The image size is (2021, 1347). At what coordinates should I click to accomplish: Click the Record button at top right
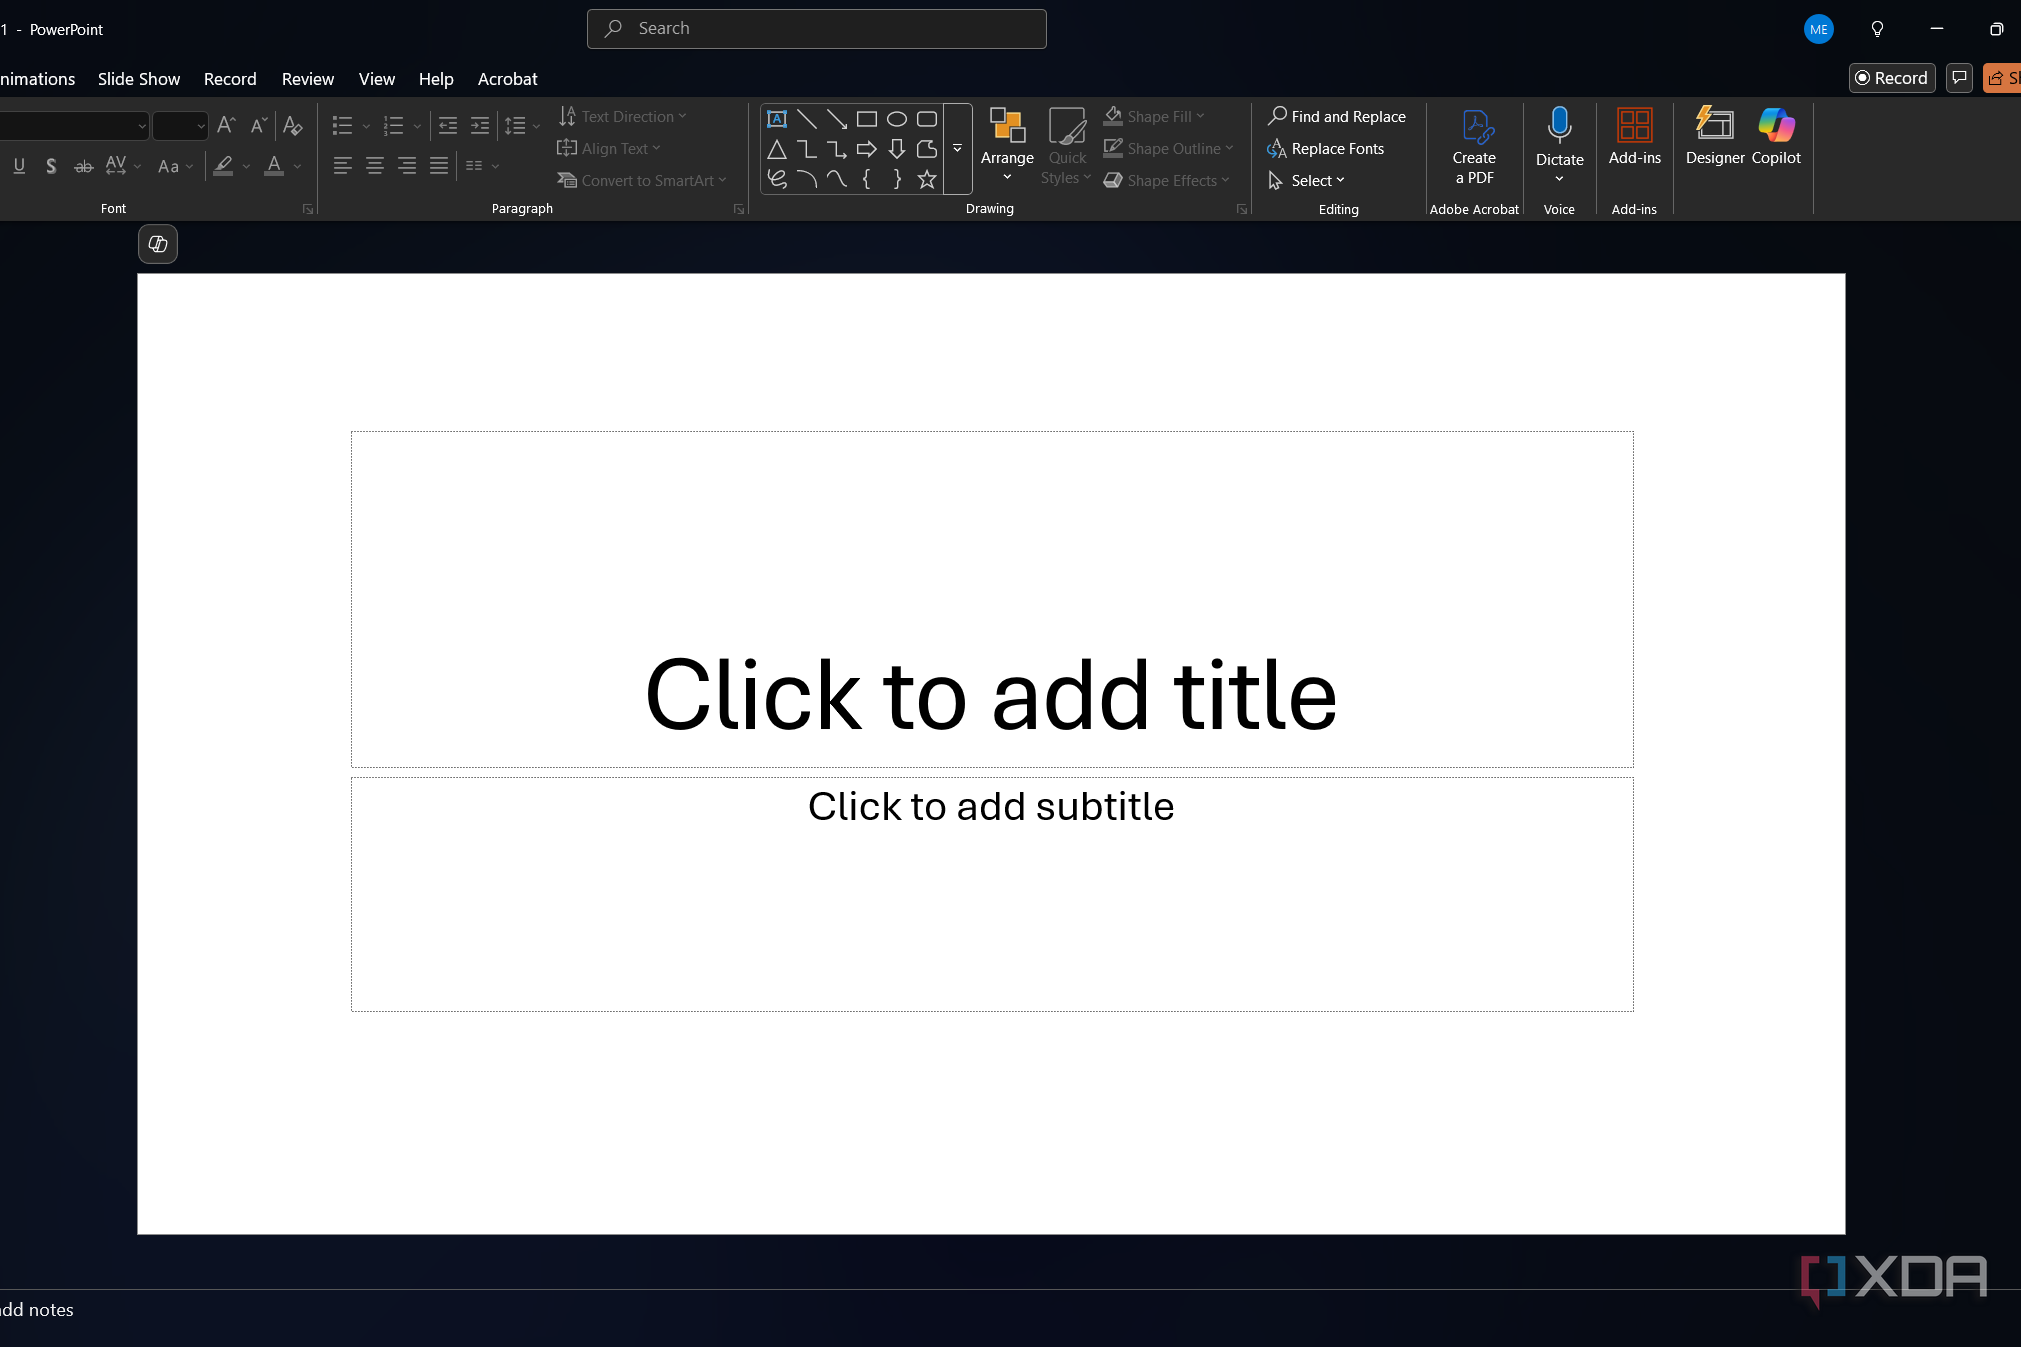pos(1891,78)
